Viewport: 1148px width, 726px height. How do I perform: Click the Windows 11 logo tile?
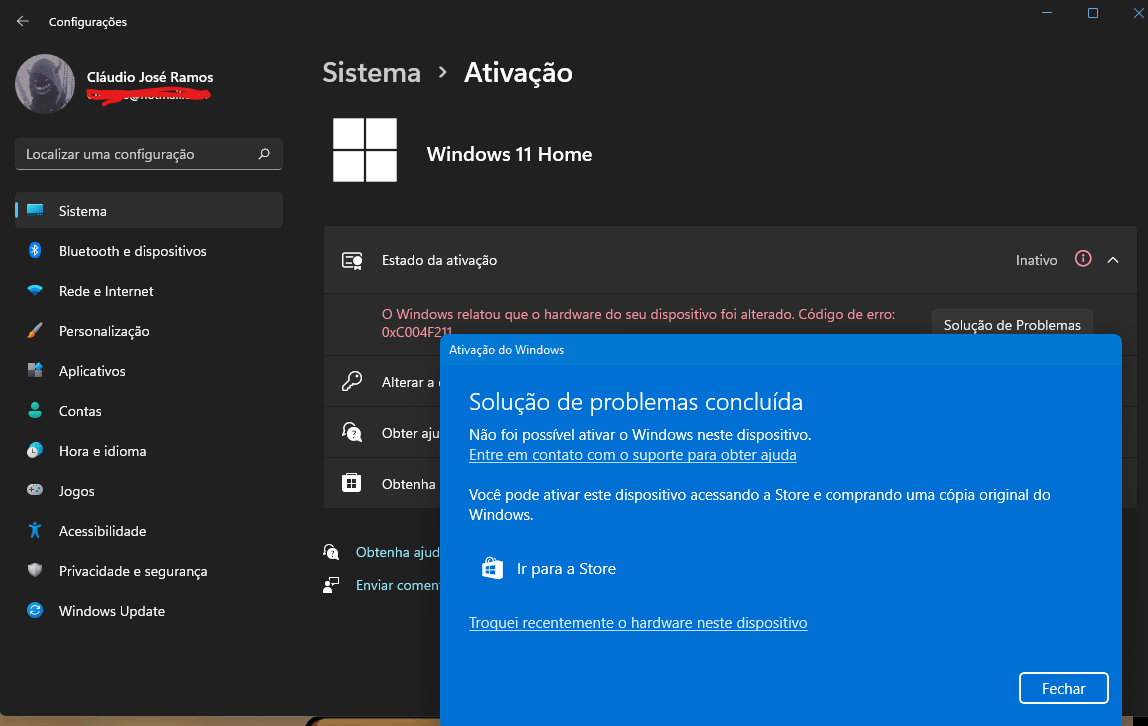(x=365, y=150)
